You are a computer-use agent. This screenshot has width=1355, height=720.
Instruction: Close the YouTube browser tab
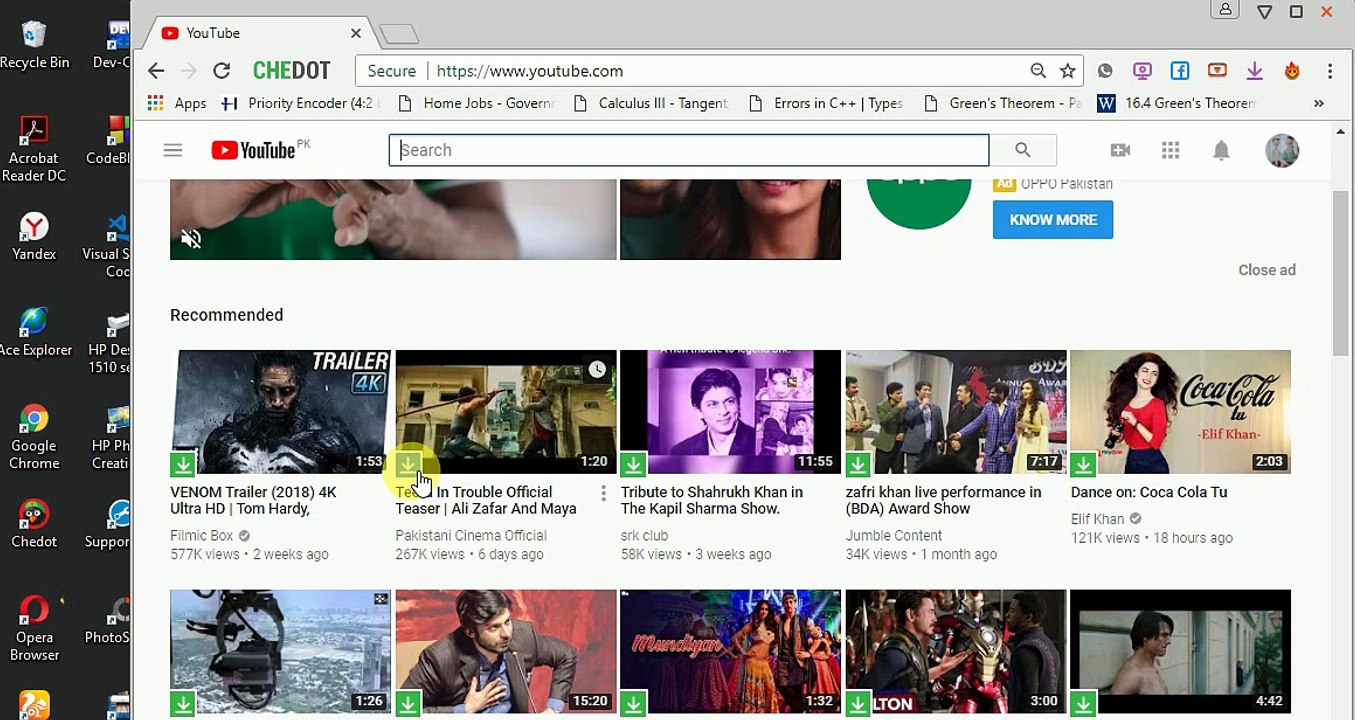coord(355,33)
